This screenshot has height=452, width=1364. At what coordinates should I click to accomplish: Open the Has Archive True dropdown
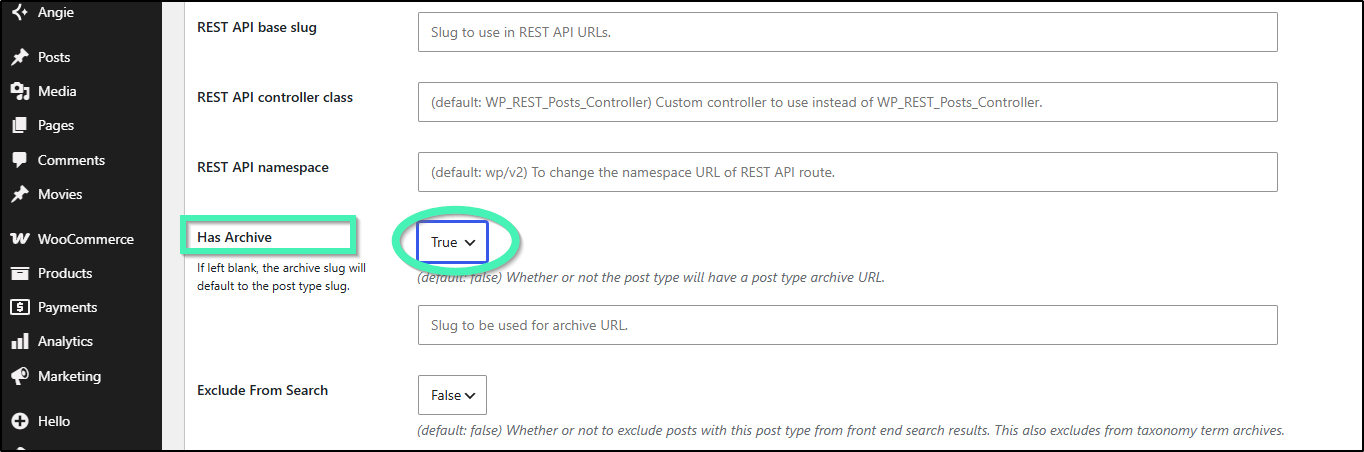[452, 242]
